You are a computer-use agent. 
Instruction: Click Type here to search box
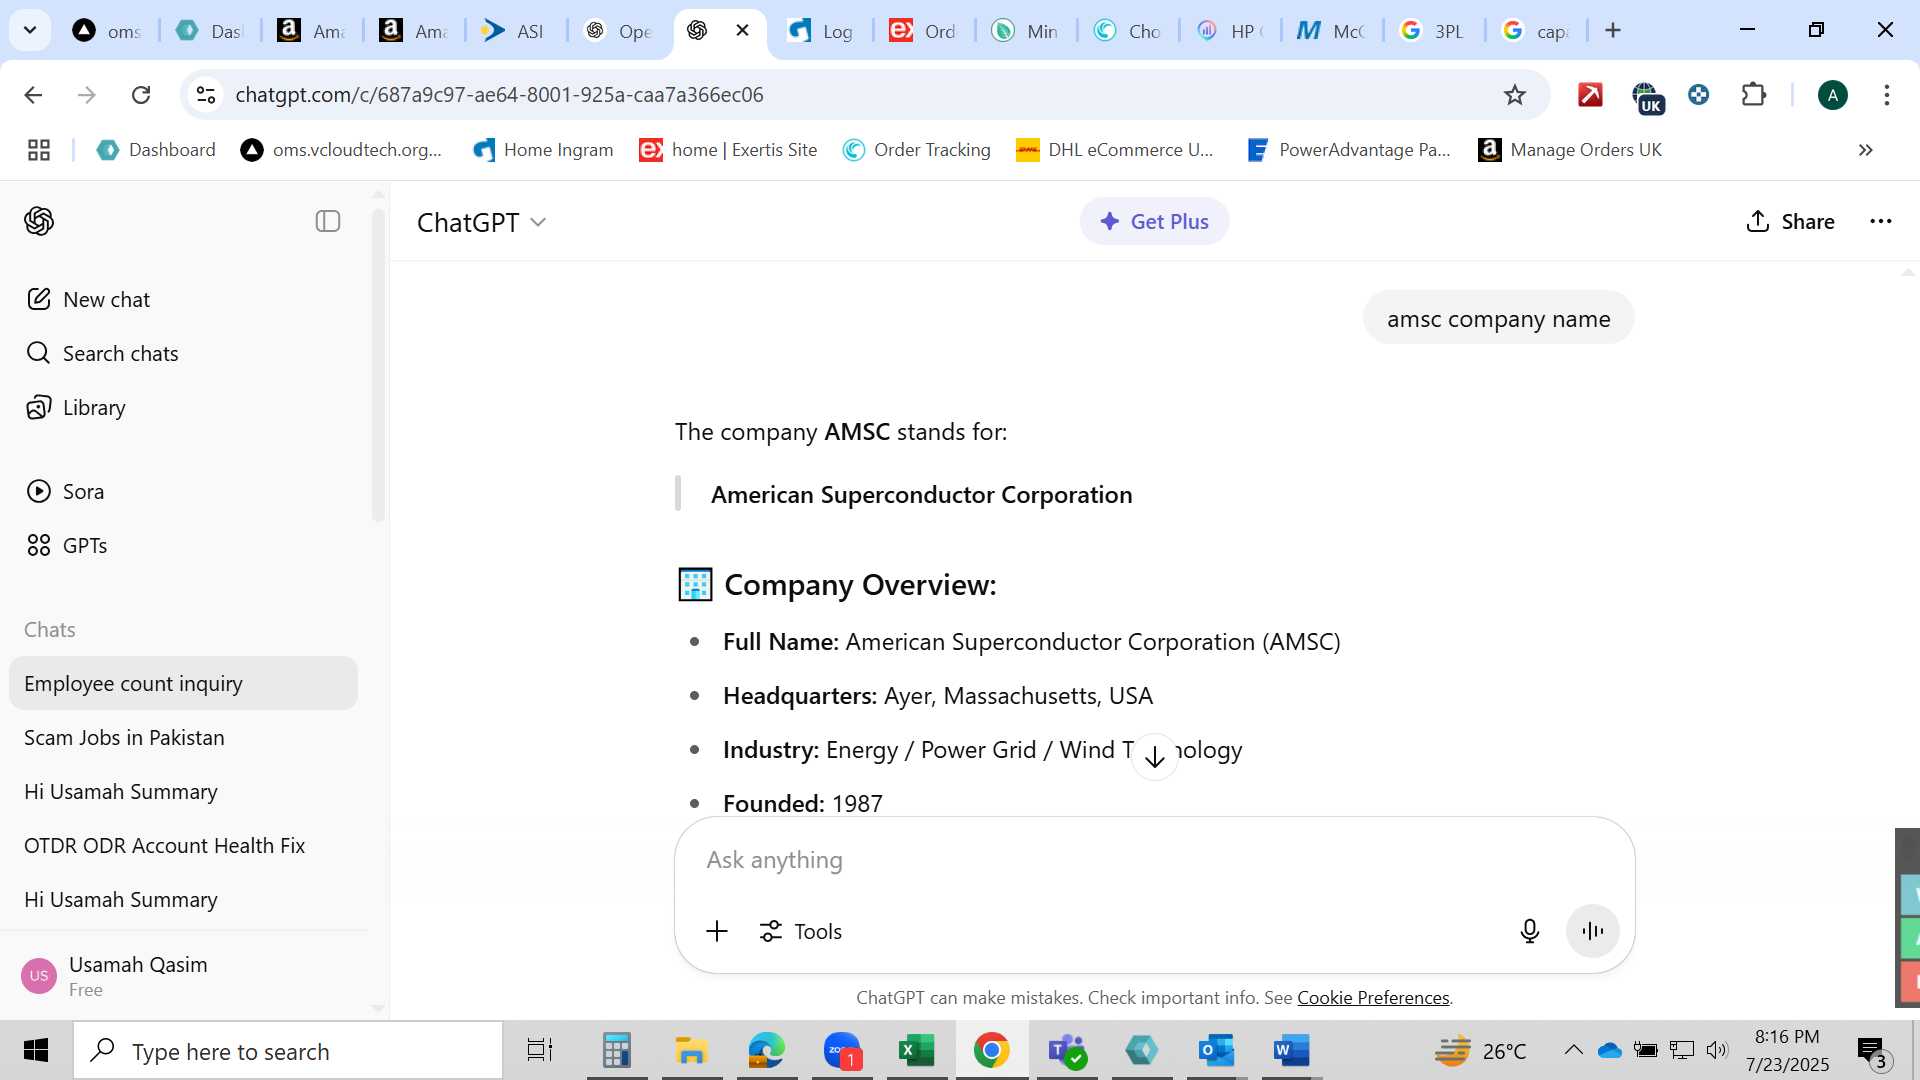pyautogui.click(x=288, y=1051)
